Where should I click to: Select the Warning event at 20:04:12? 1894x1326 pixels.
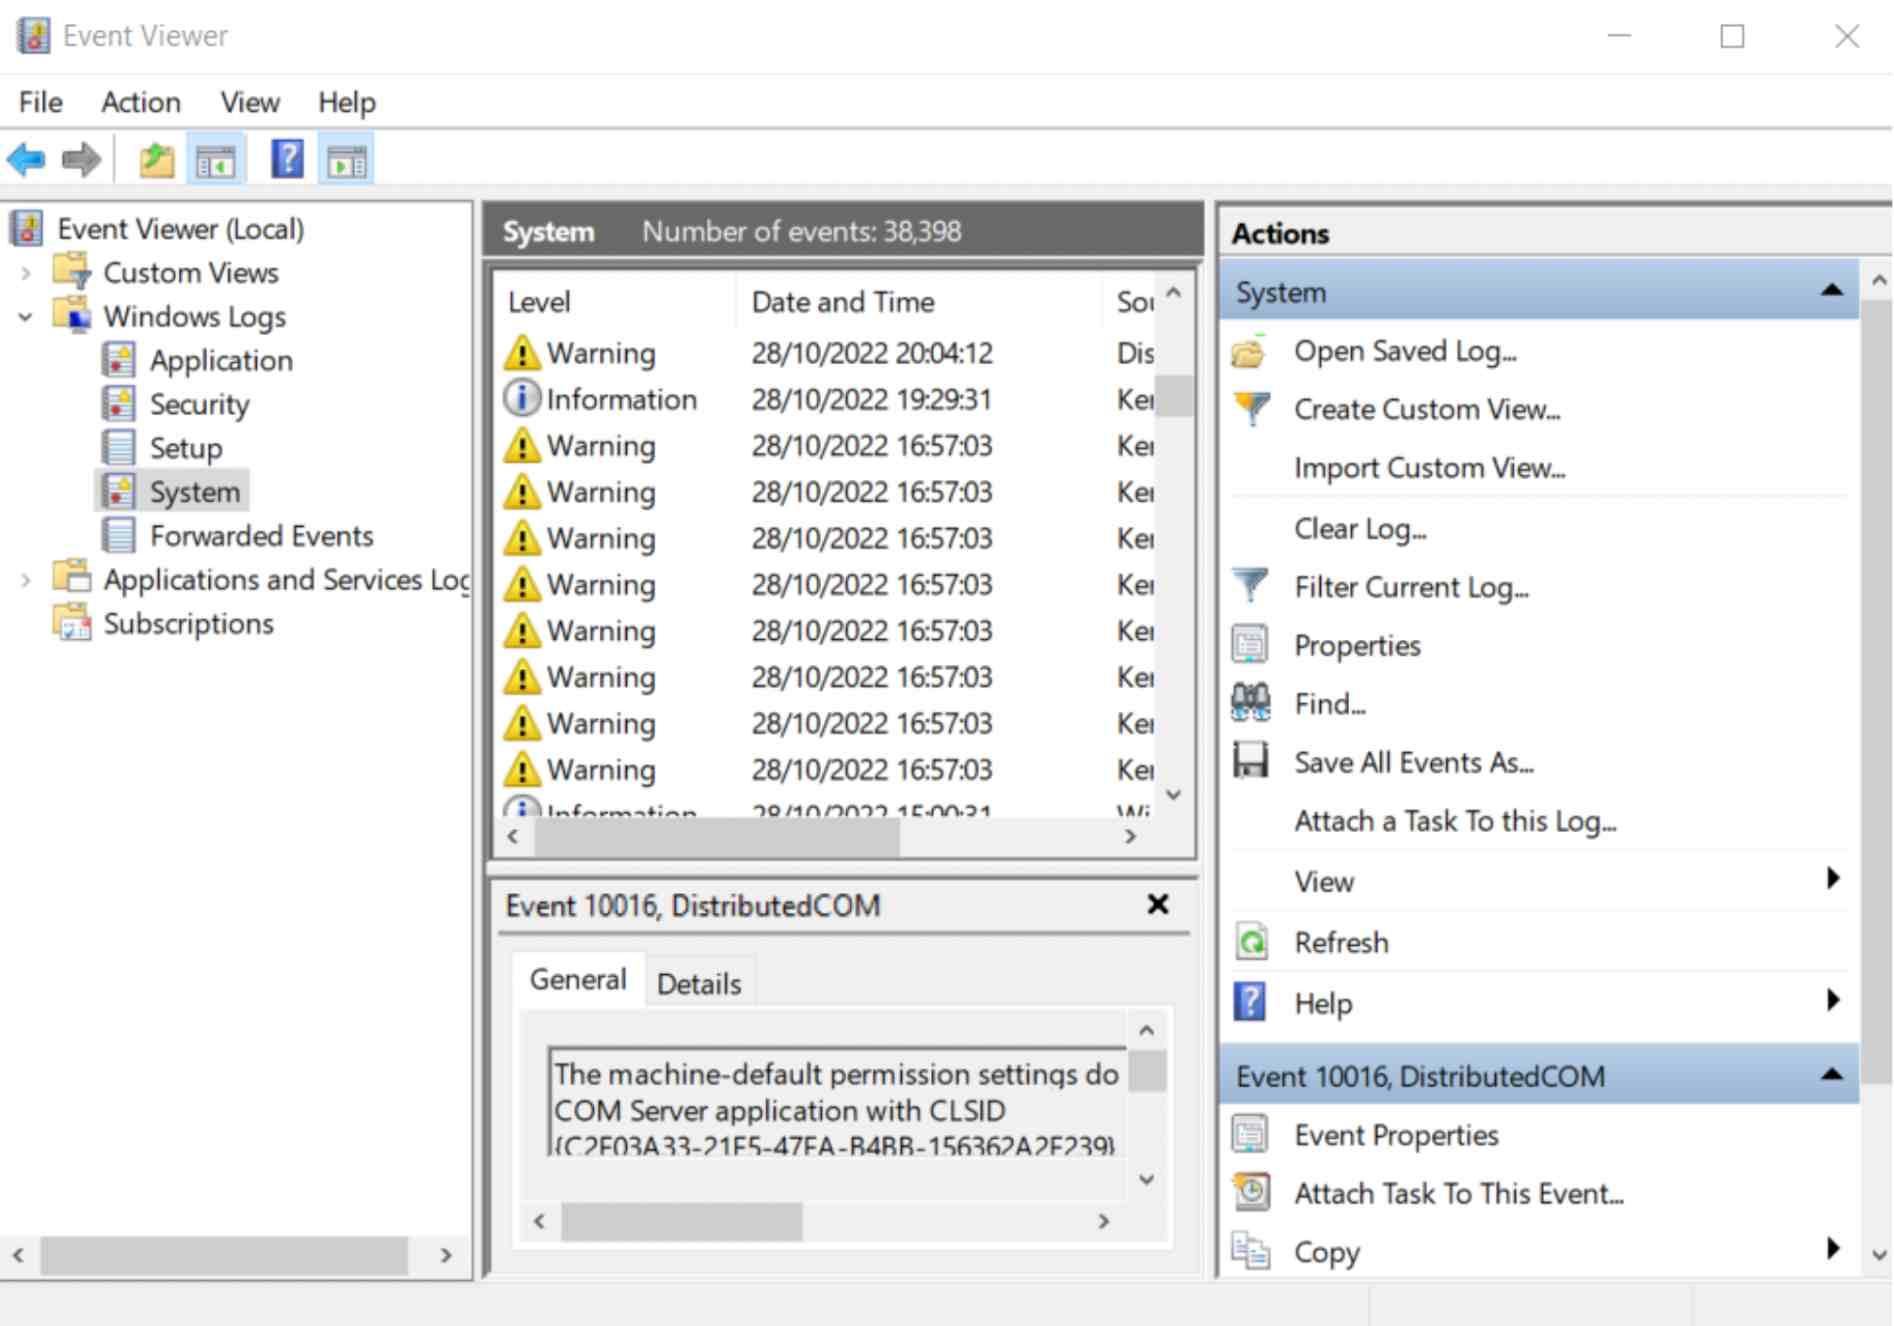(828, 352)
